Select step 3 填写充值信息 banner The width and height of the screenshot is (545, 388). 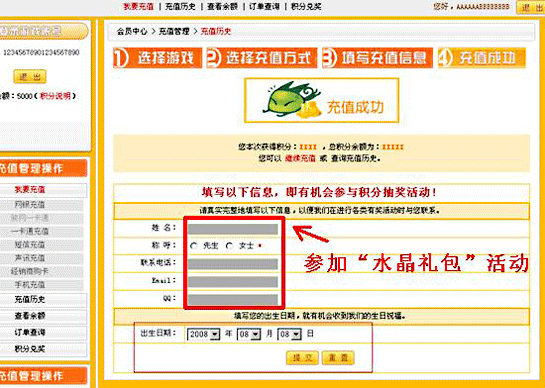click(377, 58)
